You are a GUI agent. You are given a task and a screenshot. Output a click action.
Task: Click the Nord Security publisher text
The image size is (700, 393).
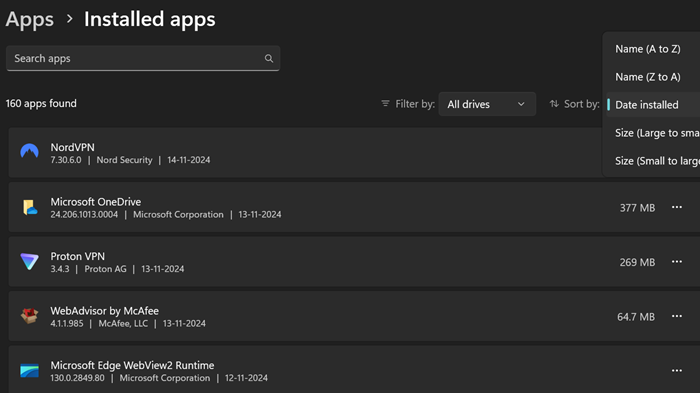click(x=125, y=160)
